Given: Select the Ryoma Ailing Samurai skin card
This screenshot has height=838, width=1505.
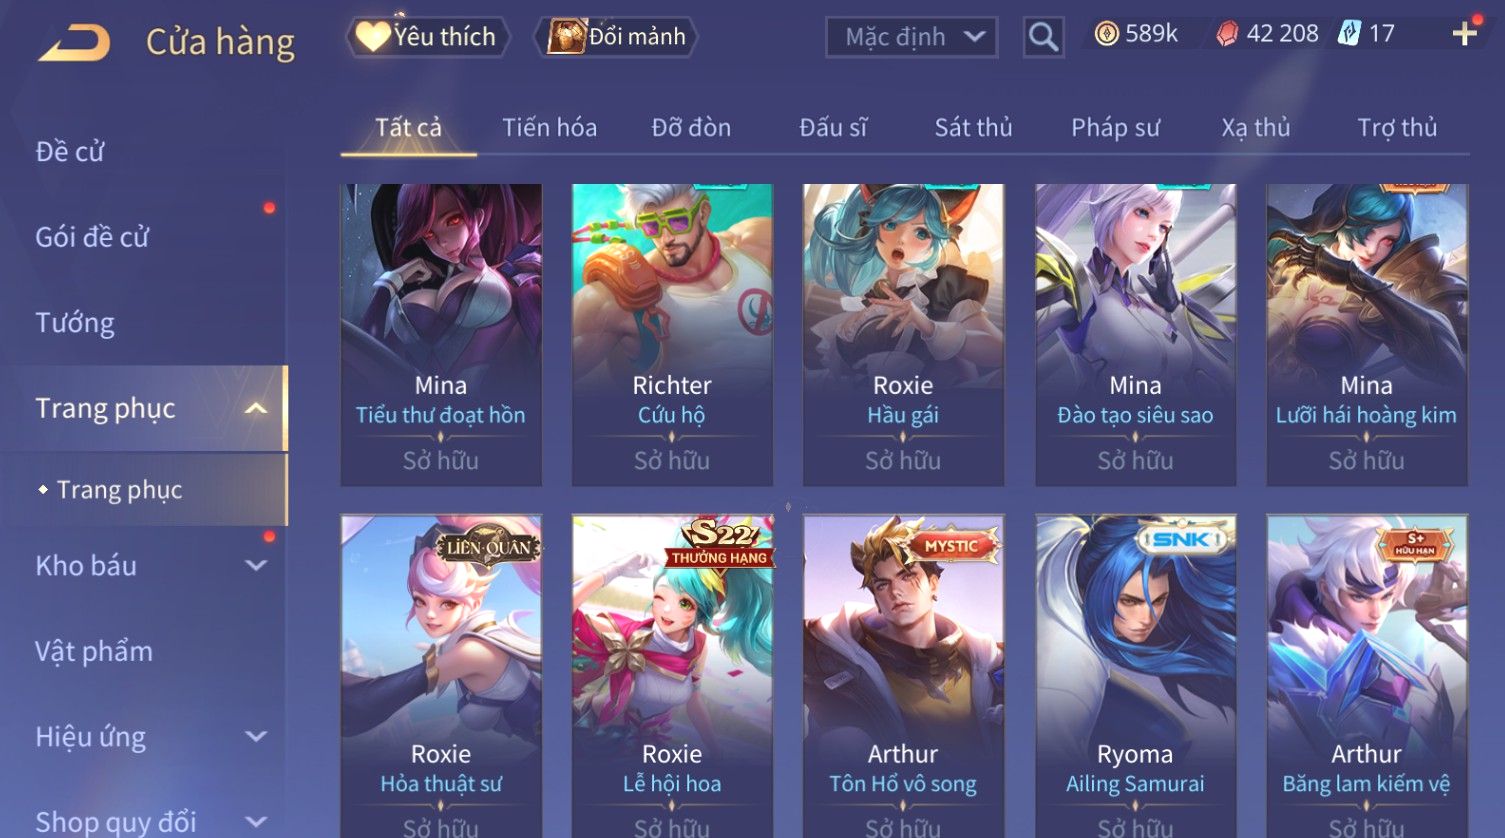Looking at the screenshot, I should pyautogui.click(x=1135, y=676).
